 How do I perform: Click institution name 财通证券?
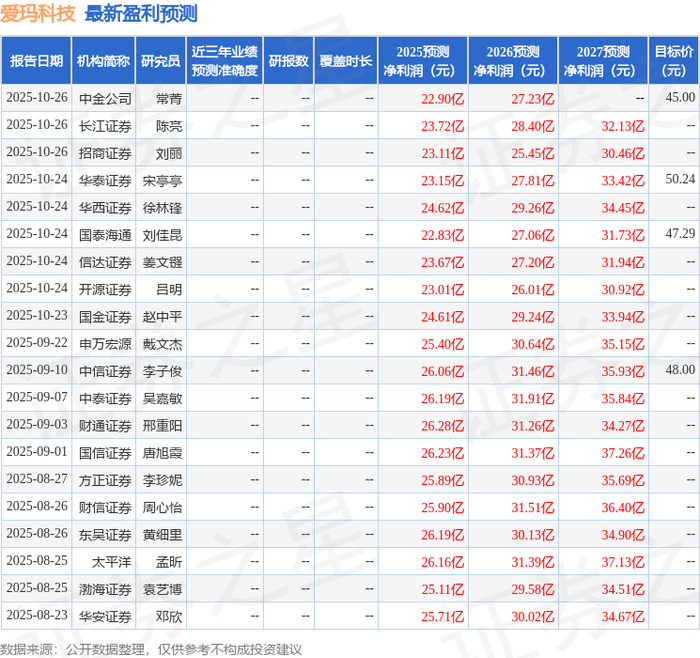click(x=105, y=426)
